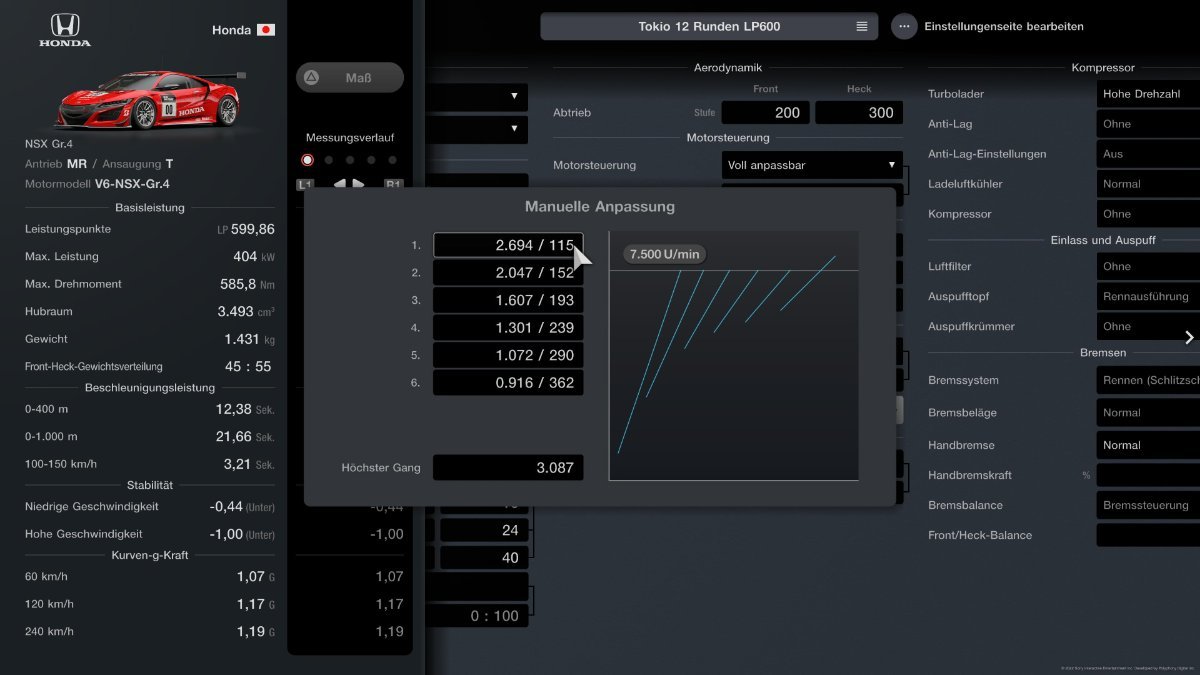
Task: Open the Anti-Lag selector
Action: [1147, 124]
